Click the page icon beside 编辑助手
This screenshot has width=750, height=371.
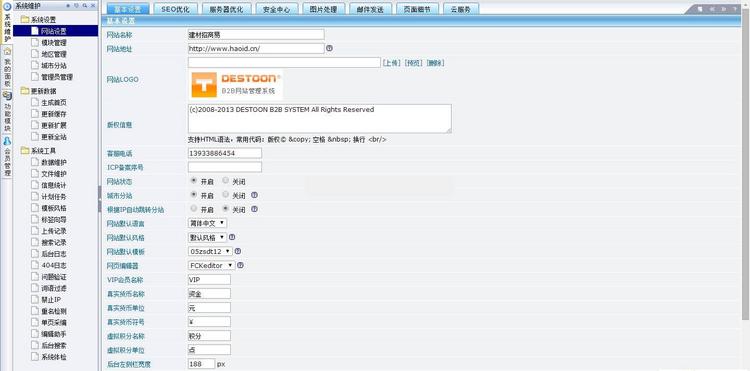coord(34,334)
